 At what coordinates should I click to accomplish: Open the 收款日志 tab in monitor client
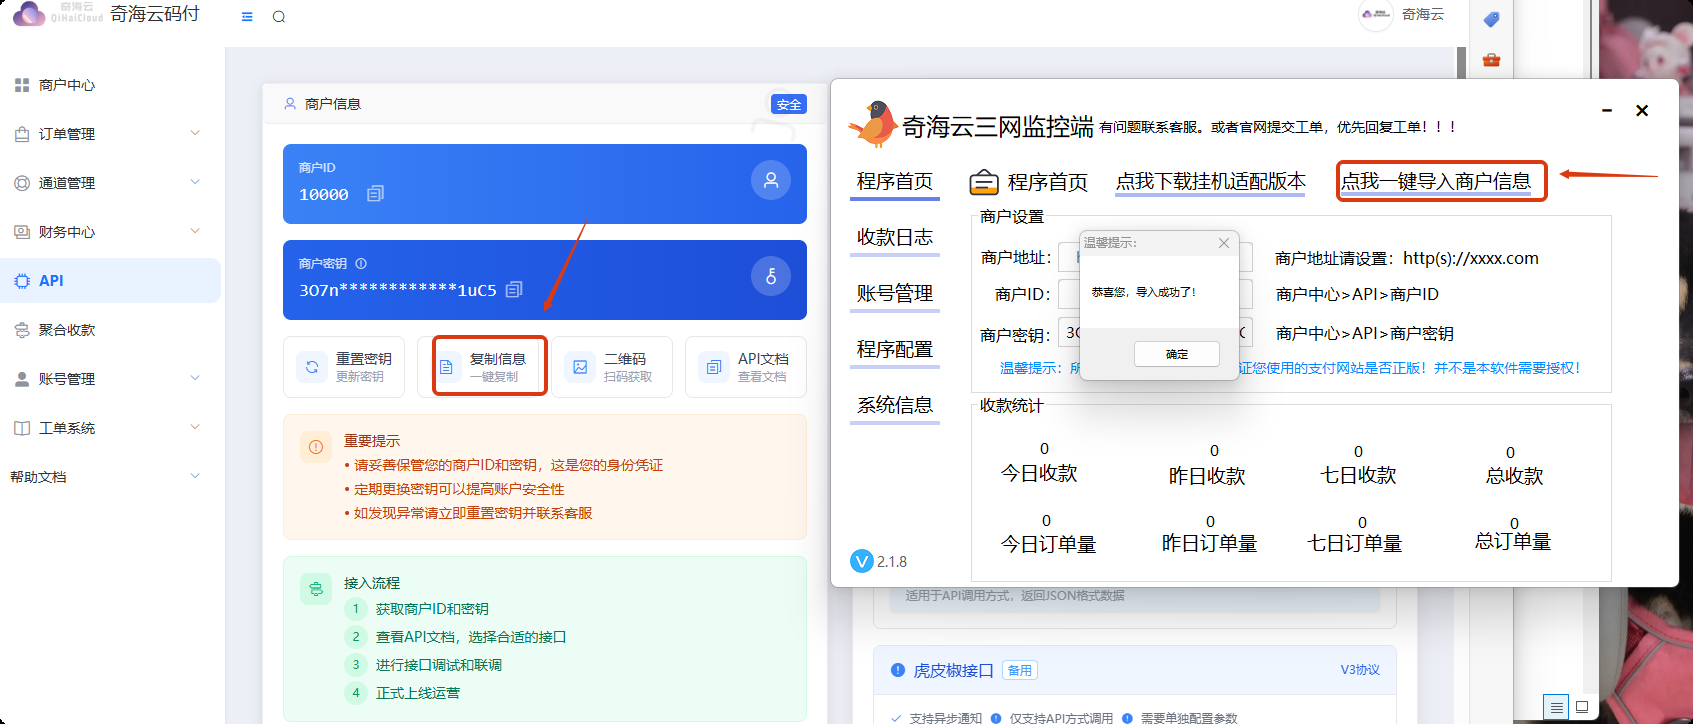[x=894, y=238]
